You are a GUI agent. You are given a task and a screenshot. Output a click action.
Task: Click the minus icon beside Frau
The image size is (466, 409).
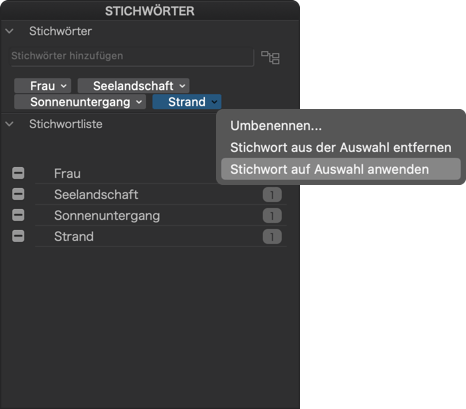point(18,173)
